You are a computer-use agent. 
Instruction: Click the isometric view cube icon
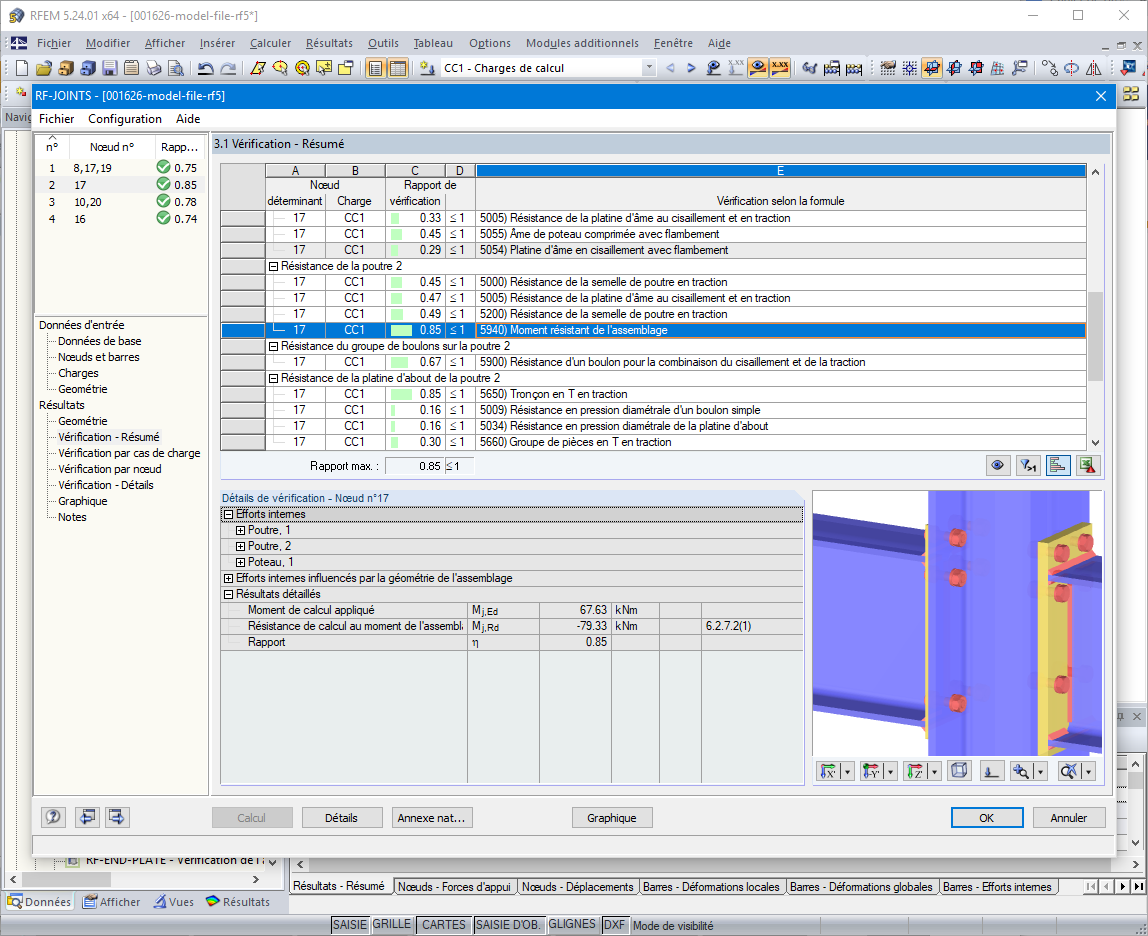coord(959,770)
